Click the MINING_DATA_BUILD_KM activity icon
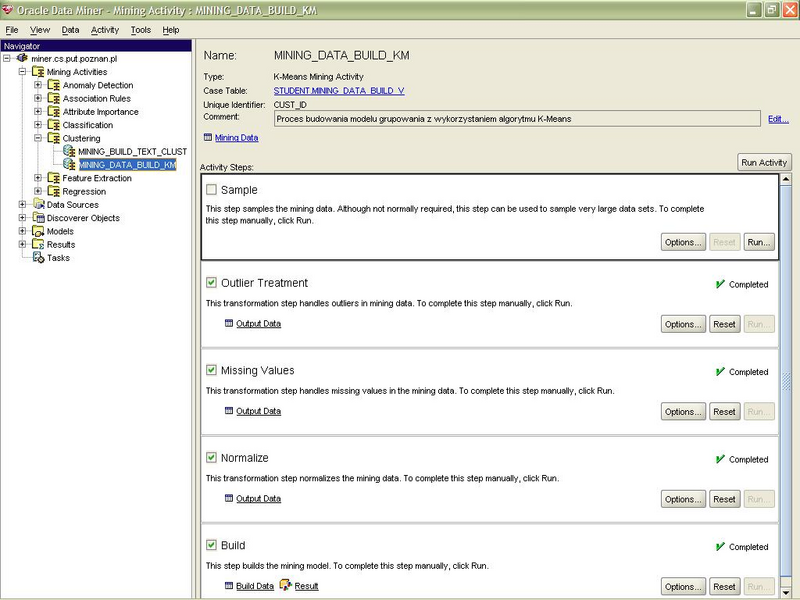Viewport: 800px width, 600px height. (x=69, y=164)
